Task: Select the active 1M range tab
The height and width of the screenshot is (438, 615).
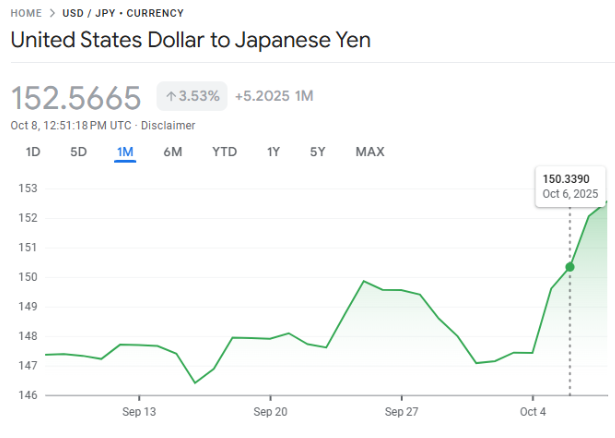Action: (125, 152)
